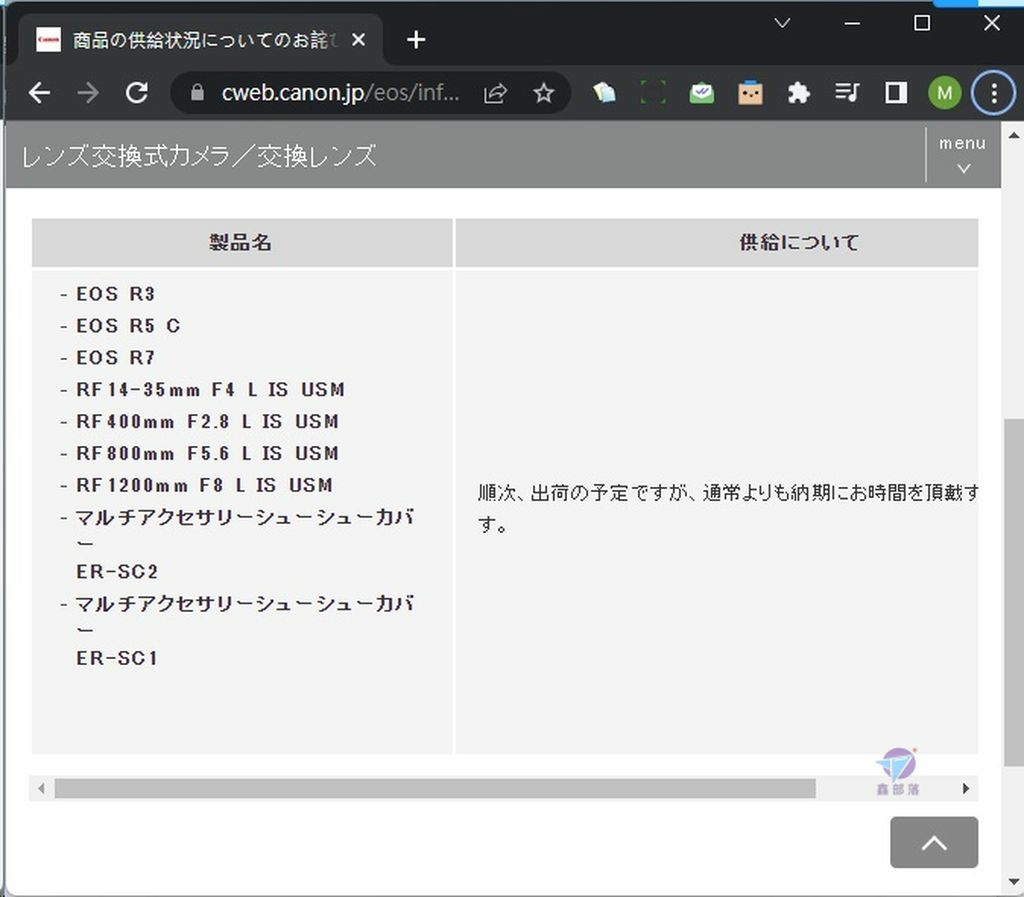Click the forward navigation arrow
The width and height of the screenshot is (1024, 897).
tap(88, 93)
